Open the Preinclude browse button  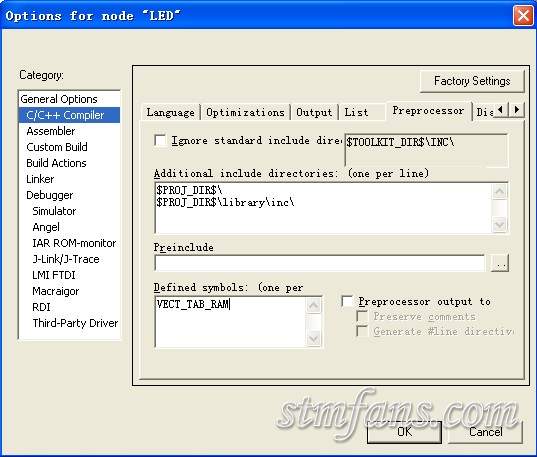(x=500, y=263)
